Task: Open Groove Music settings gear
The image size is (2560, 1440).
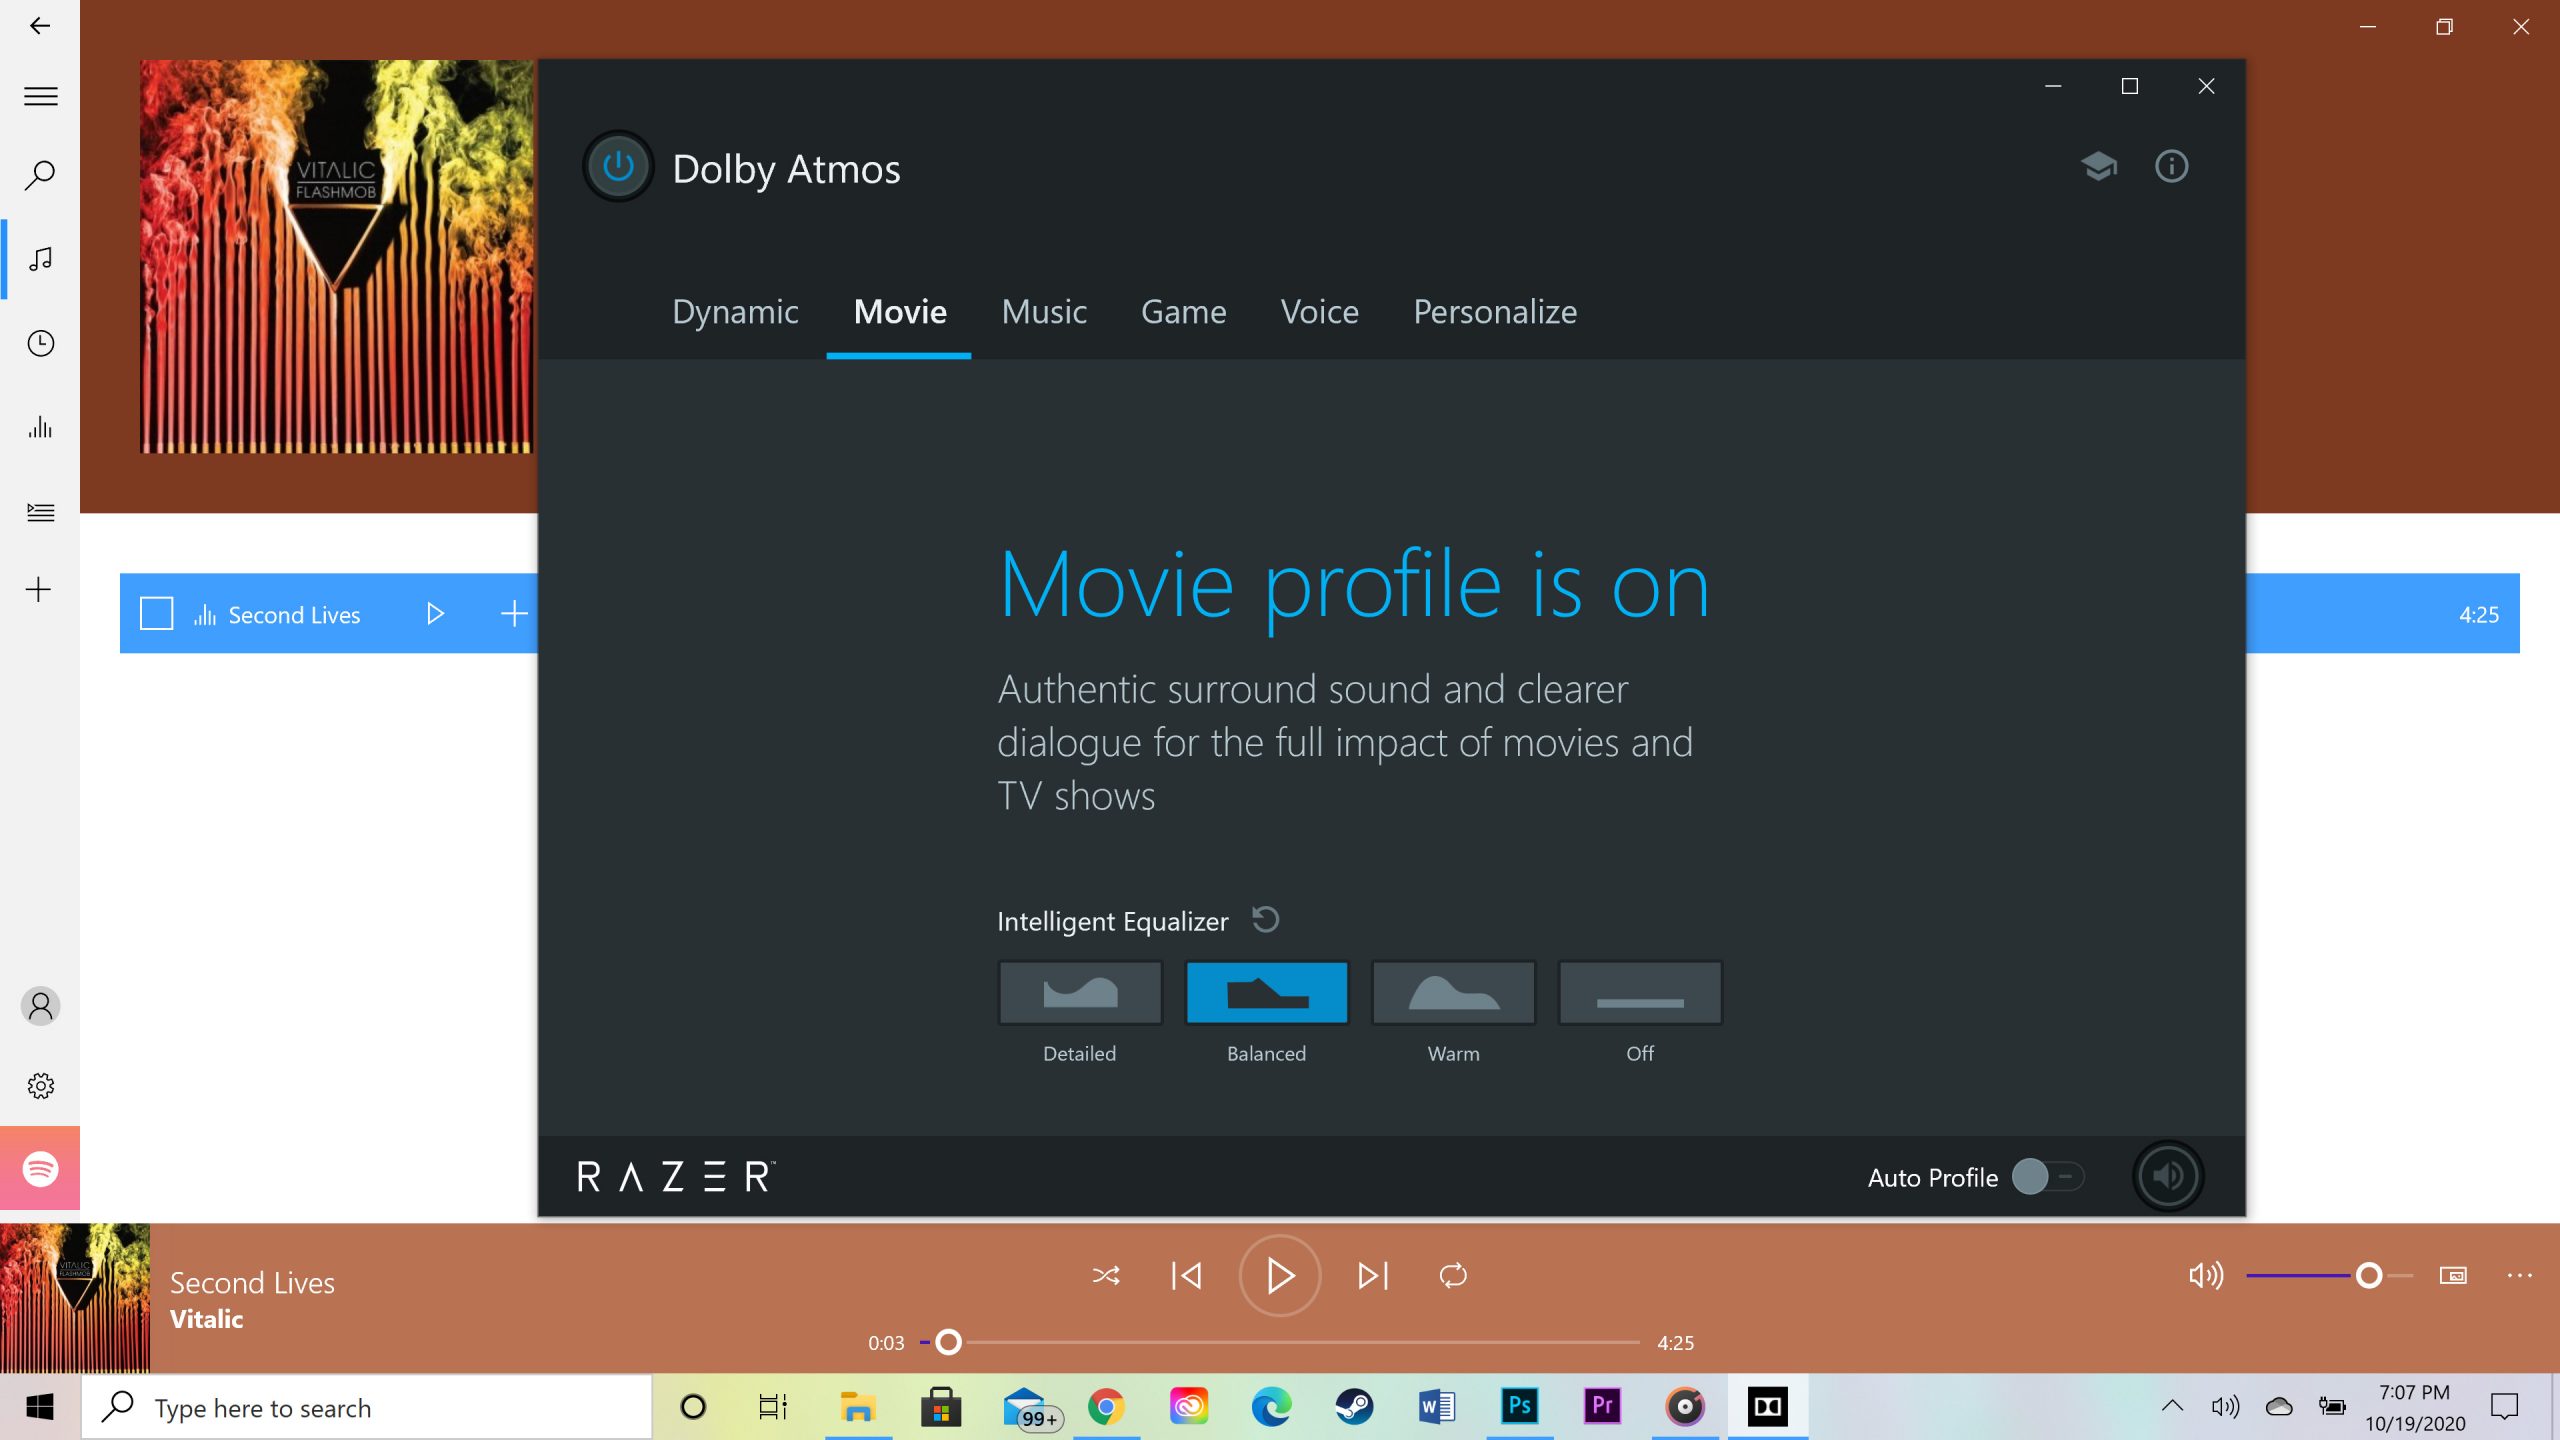Action: (40, 1086)
